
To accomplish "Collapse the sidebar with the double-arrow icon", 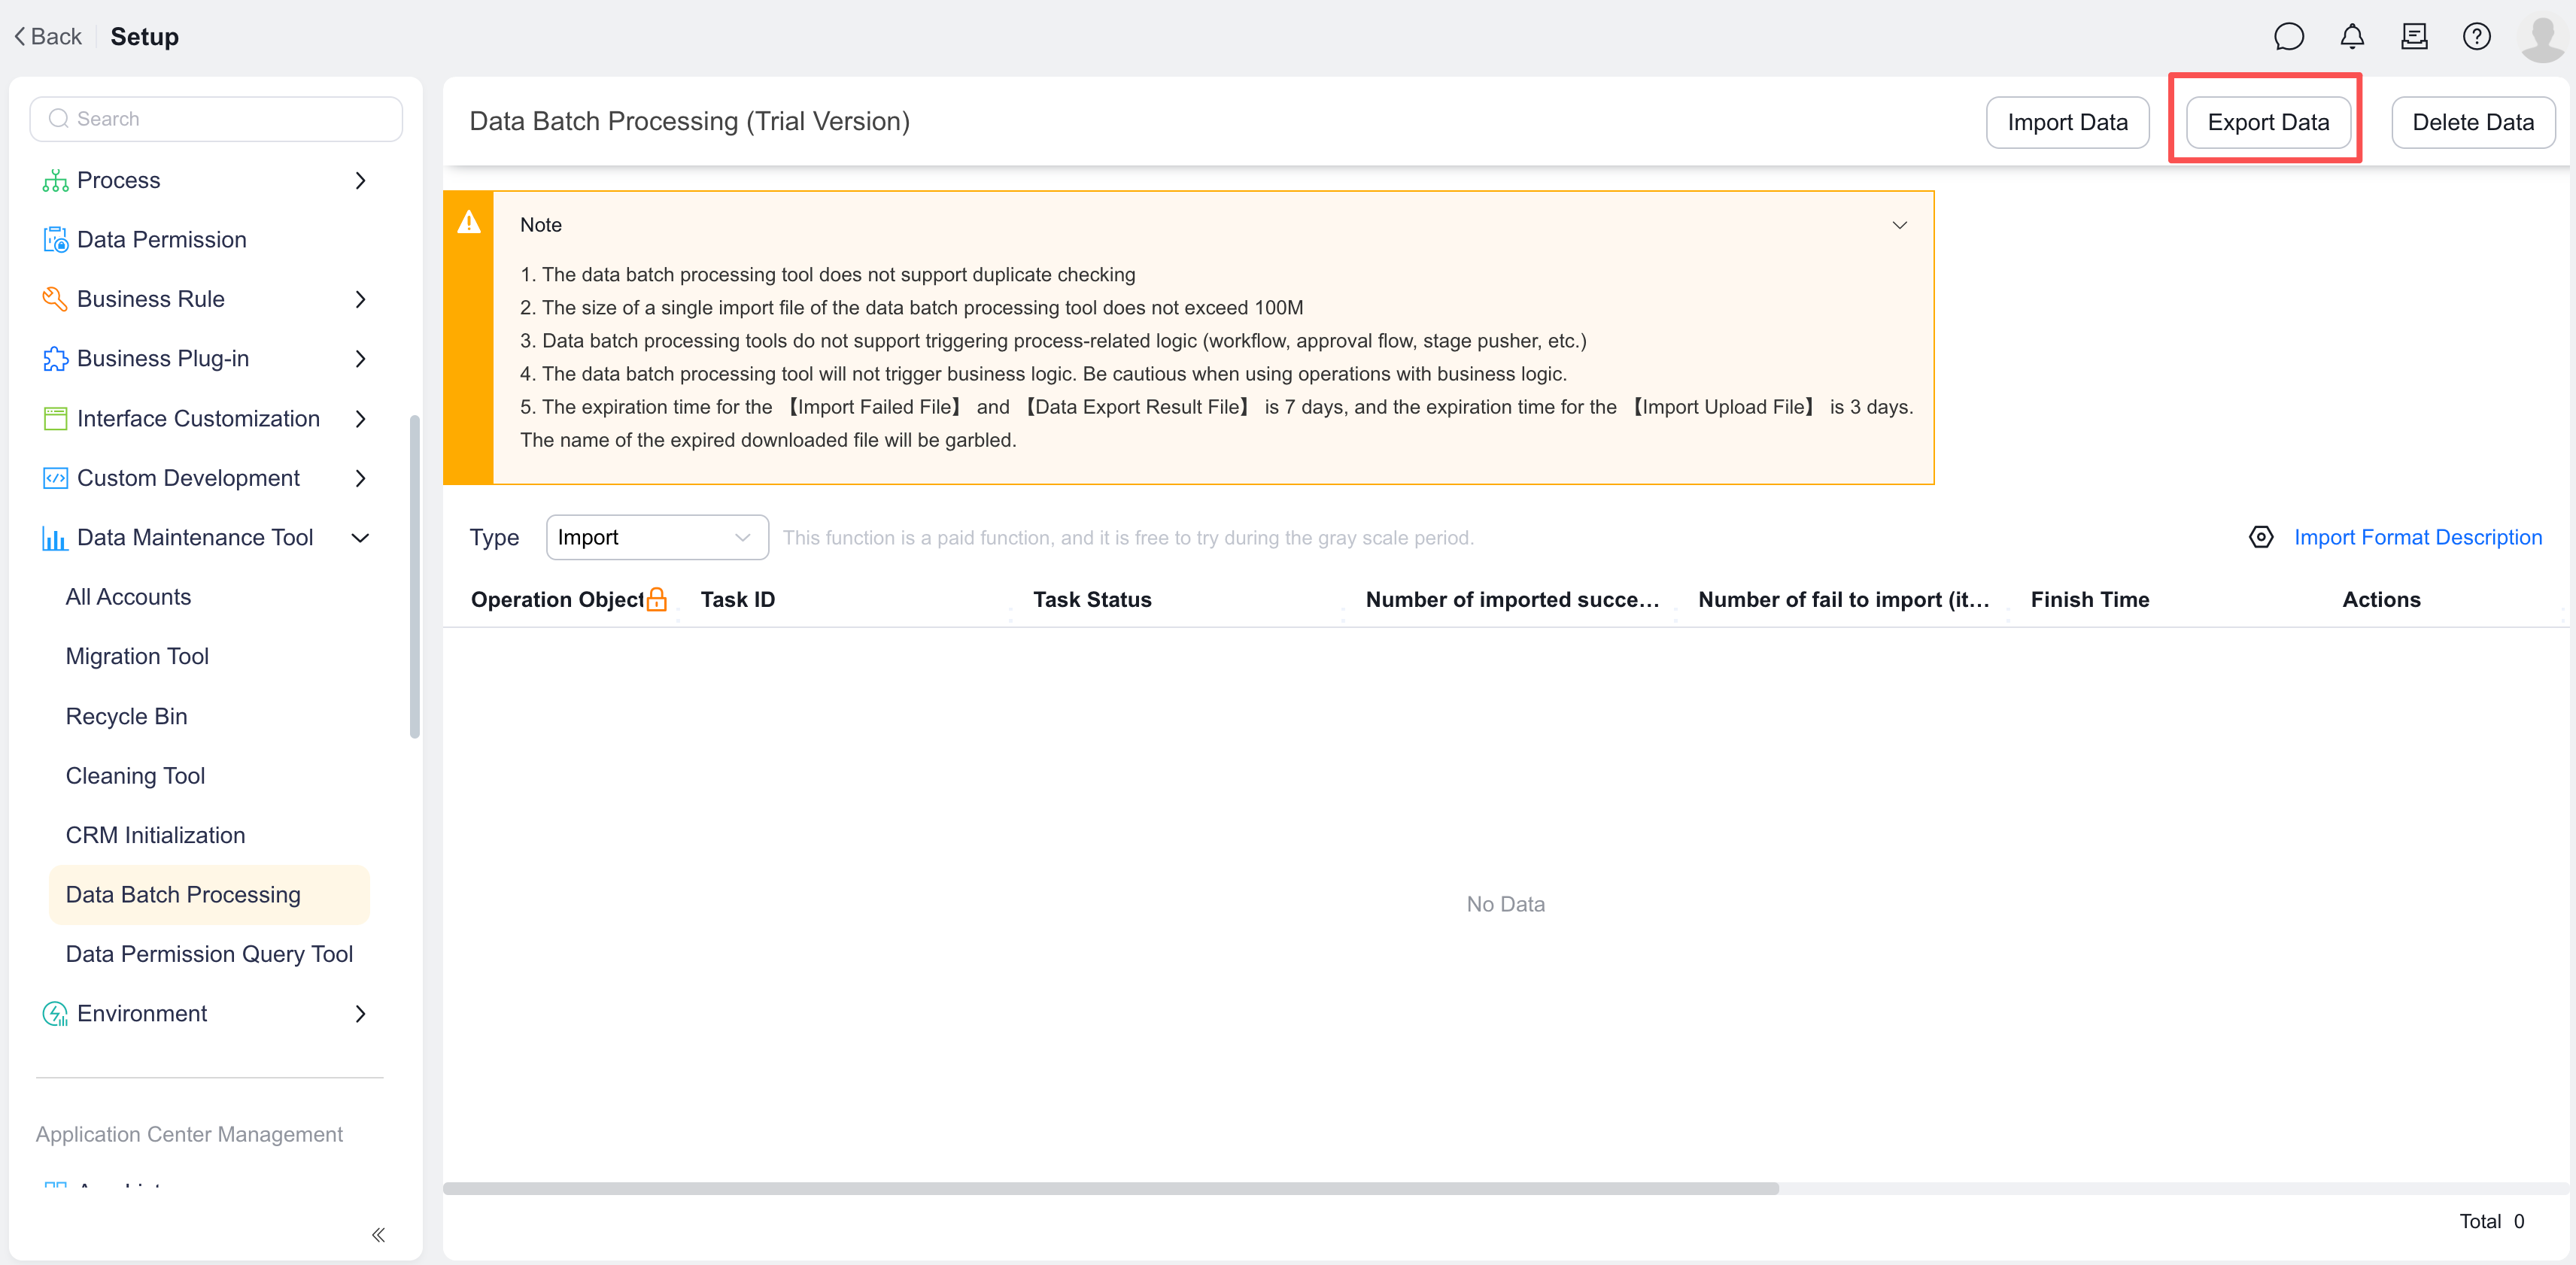I will [x=378, y=1235].
